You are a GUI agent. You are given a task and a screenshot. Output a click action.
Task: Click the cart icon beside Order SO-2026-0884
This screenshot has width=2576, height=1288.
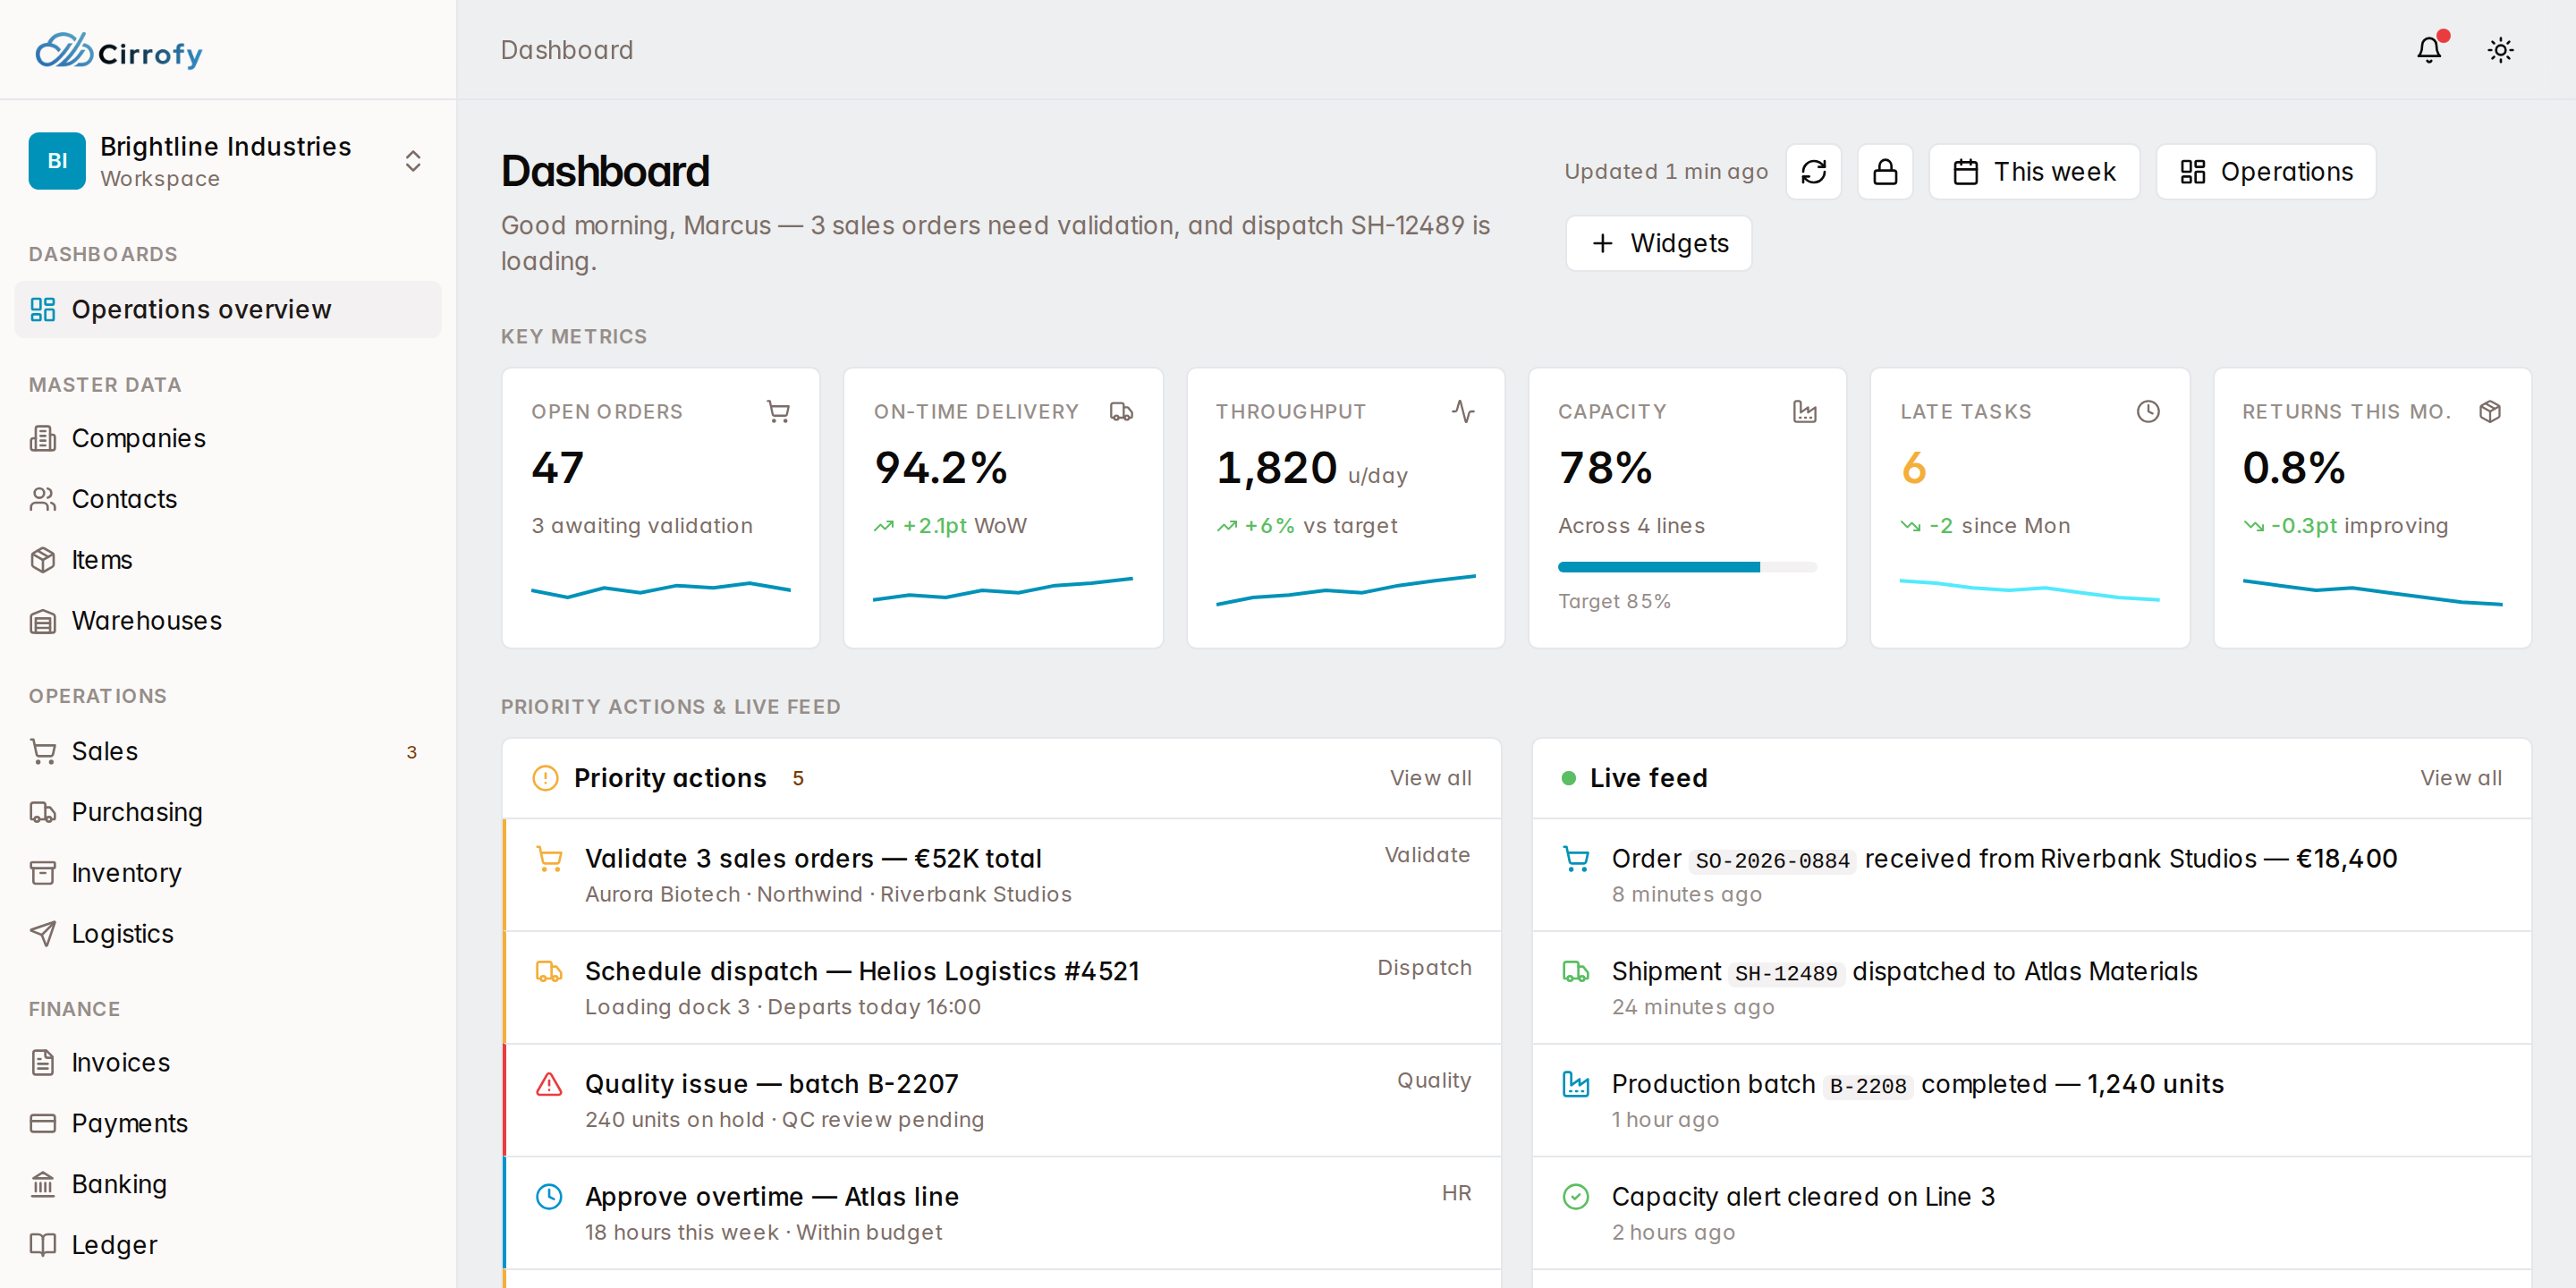(1576, 859)
